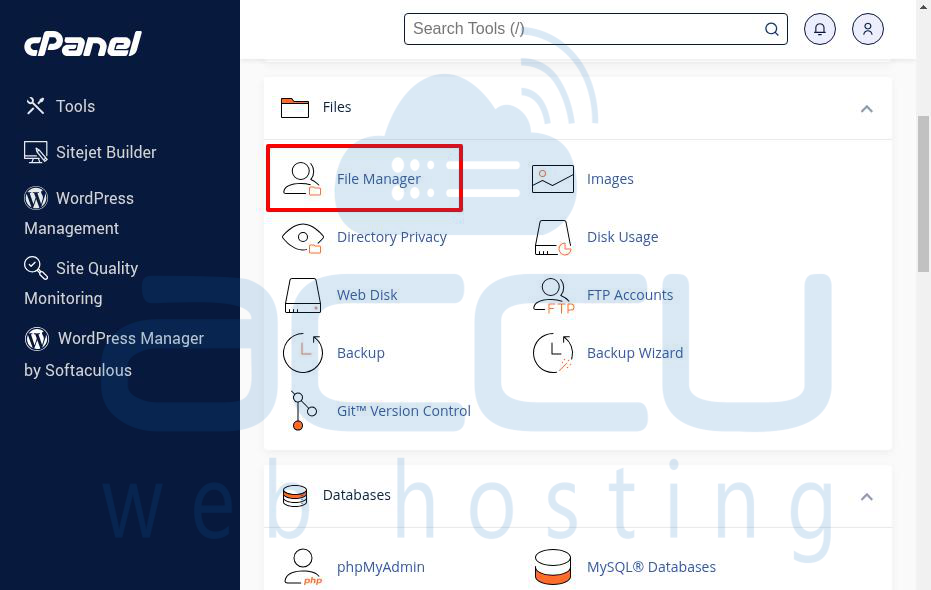Image resolution: width=931 pixels, height=590 pixels.
Task: Click the Disk Usage drive icon
Action: pos(553,237)
